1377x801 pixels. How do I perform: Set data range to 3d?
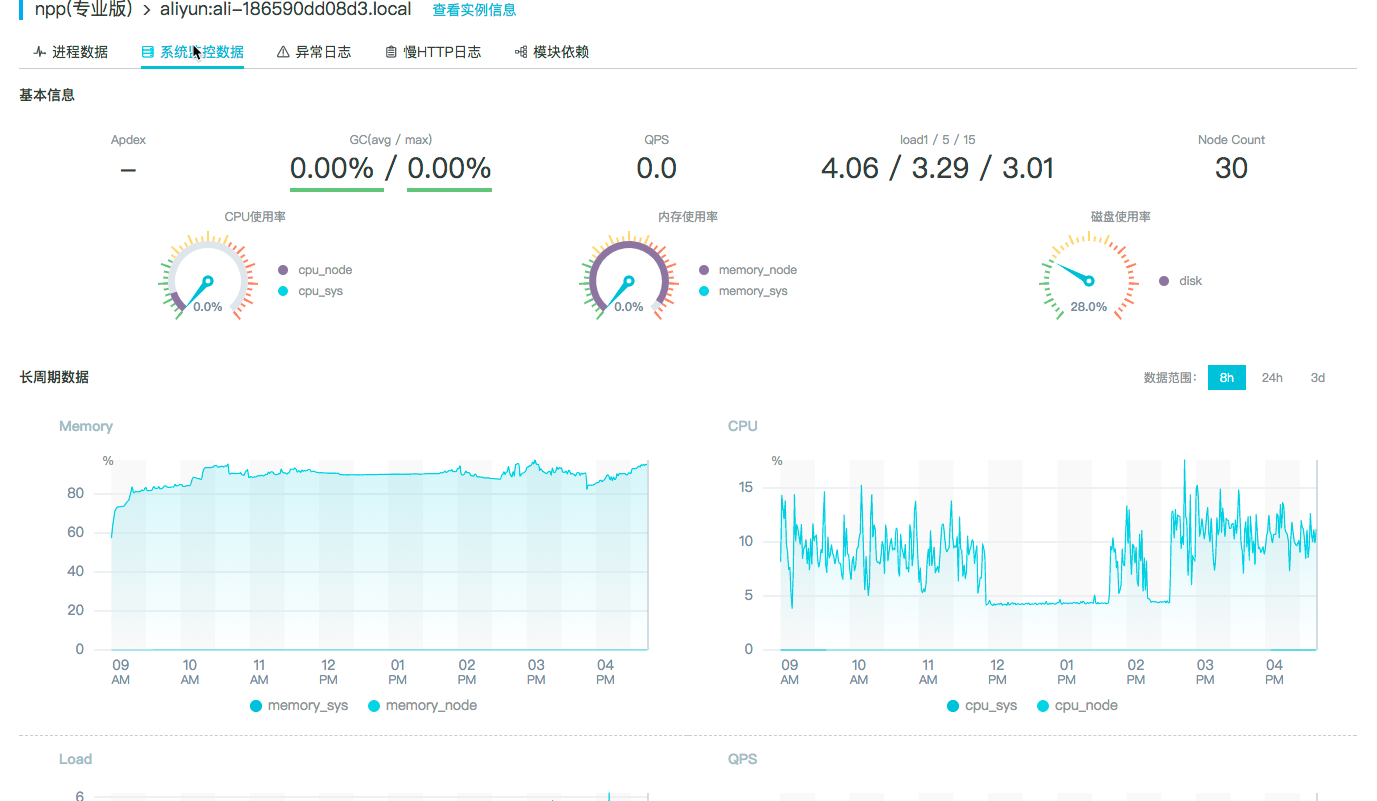[x=1318, y=378]
